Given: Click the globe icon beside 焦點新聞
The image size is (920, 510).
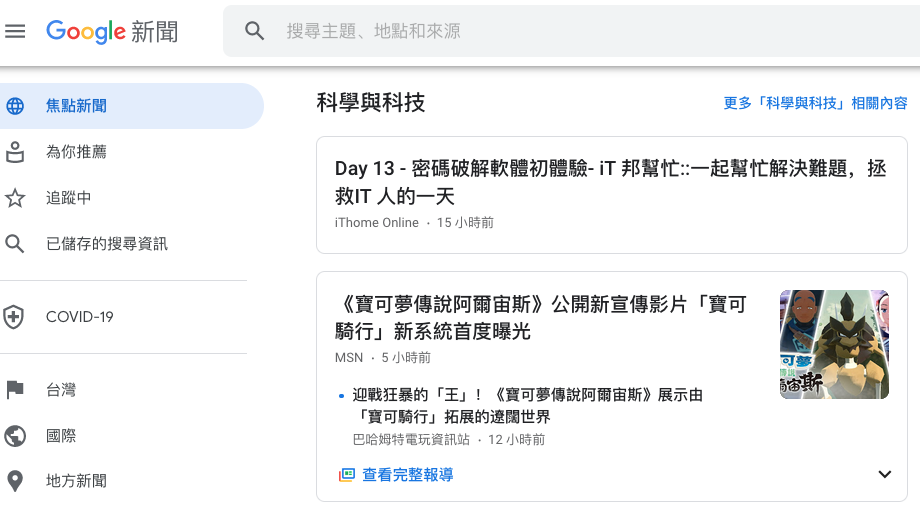Looking at the screenshot, I should pos(15,106).
